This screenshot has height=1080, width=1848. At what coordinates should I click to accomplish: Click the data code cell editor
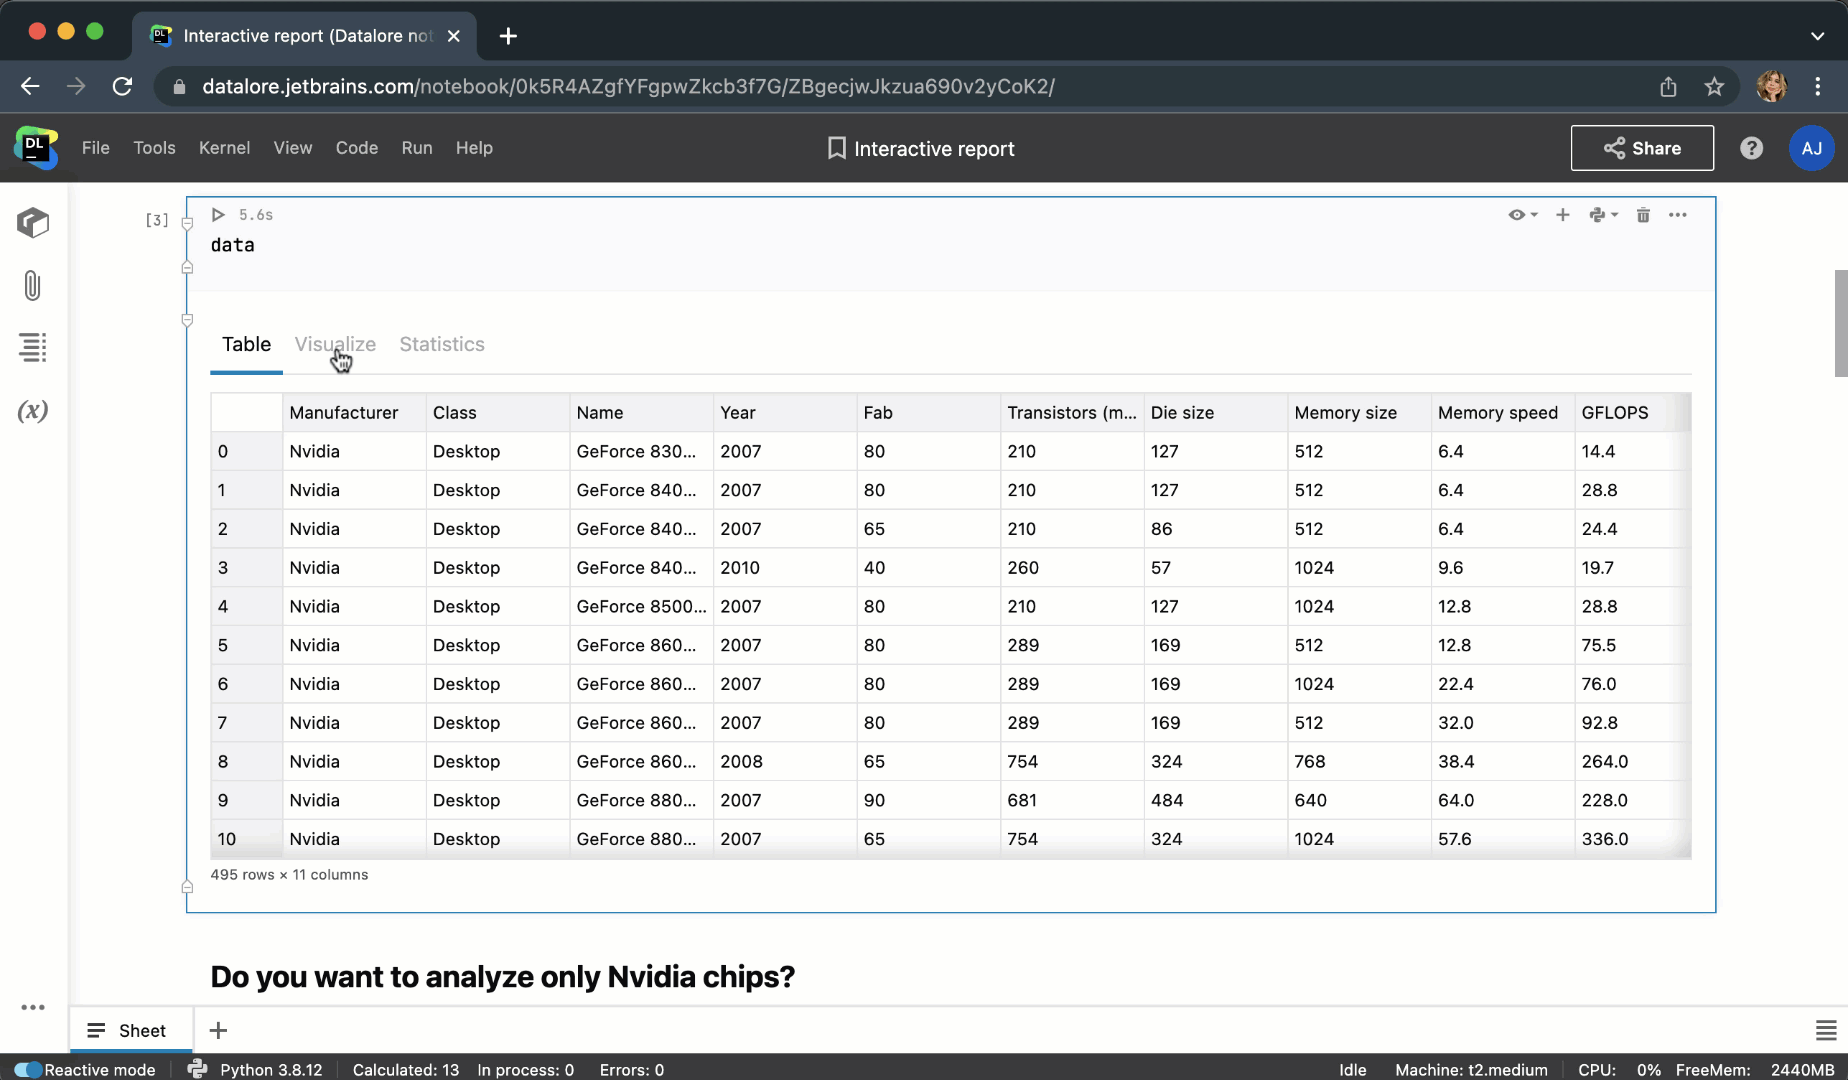(950, 246)
